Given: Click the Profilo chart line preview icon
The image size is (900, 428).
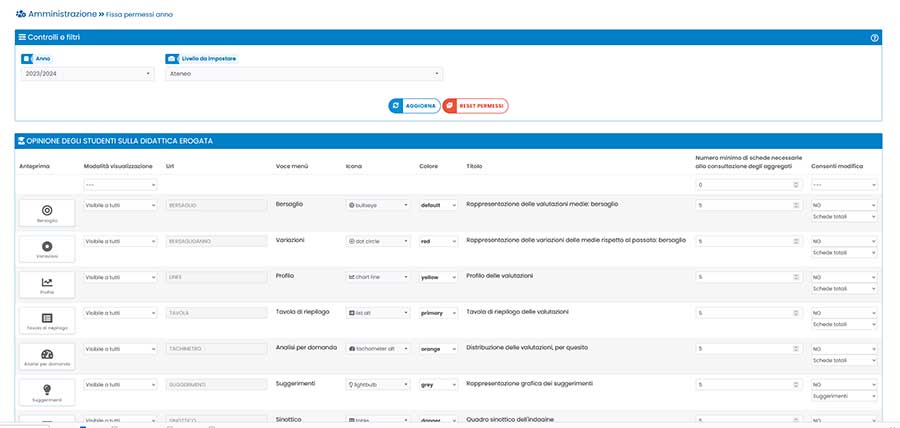Looking at the screenshot, I should pyautogui.click(x=47, y=283).
